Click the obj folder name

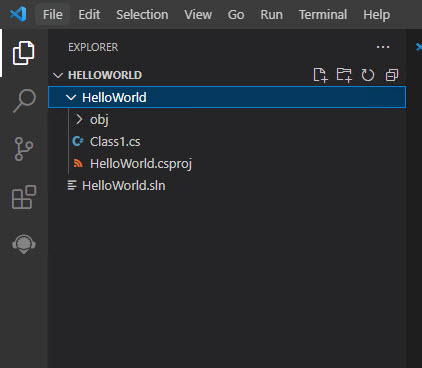click(99, 120)
